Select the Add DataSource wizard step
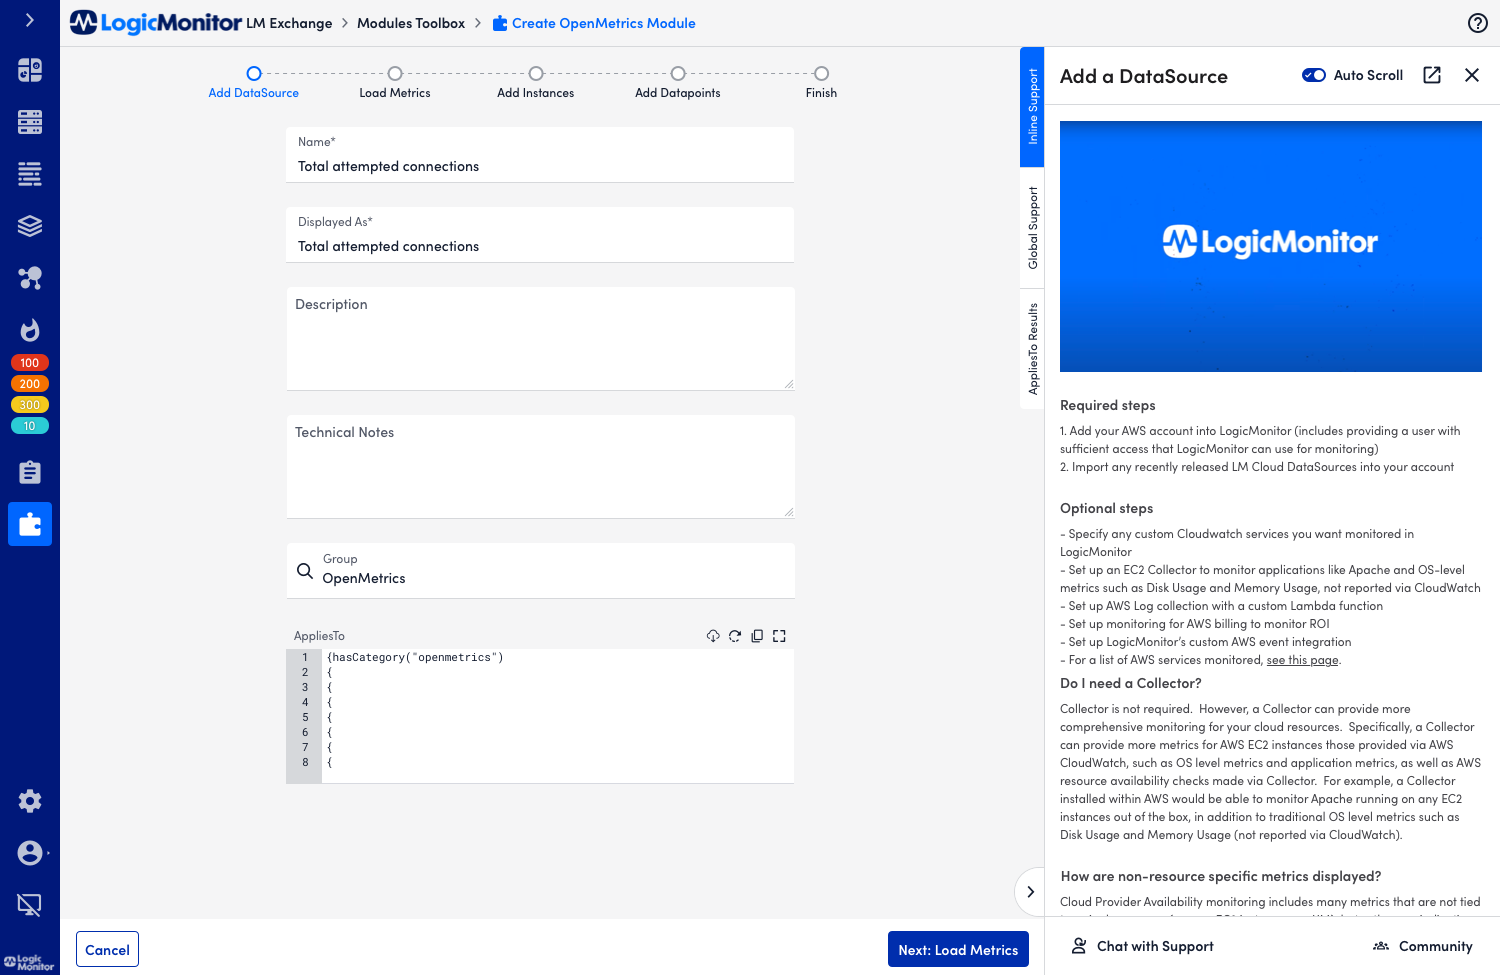The height and width of the screenshot is (975, 1500). pos(254,83)
